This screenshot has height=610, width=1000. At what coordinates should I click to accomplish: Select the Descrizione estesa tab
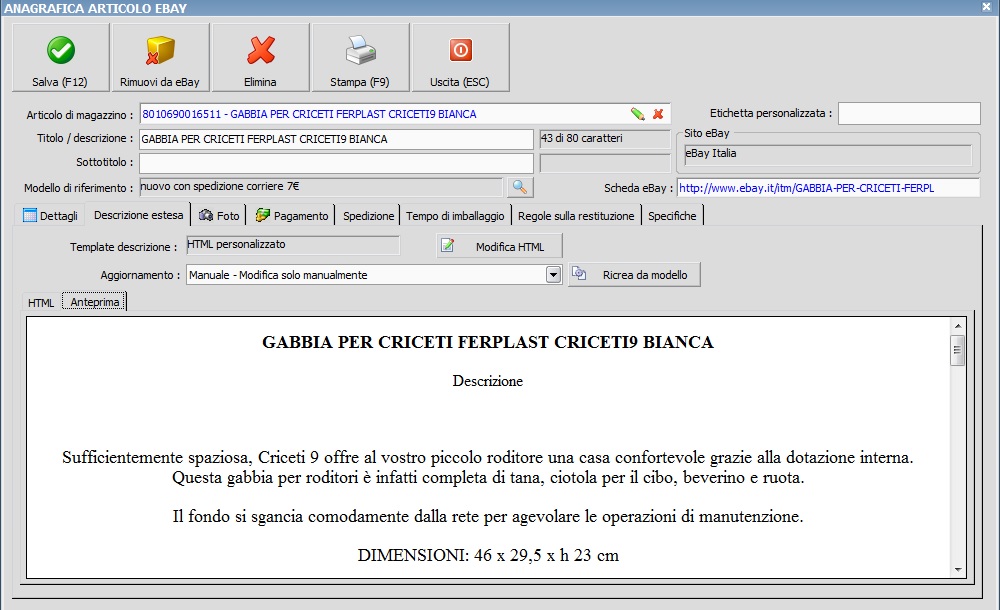[138, 215]
